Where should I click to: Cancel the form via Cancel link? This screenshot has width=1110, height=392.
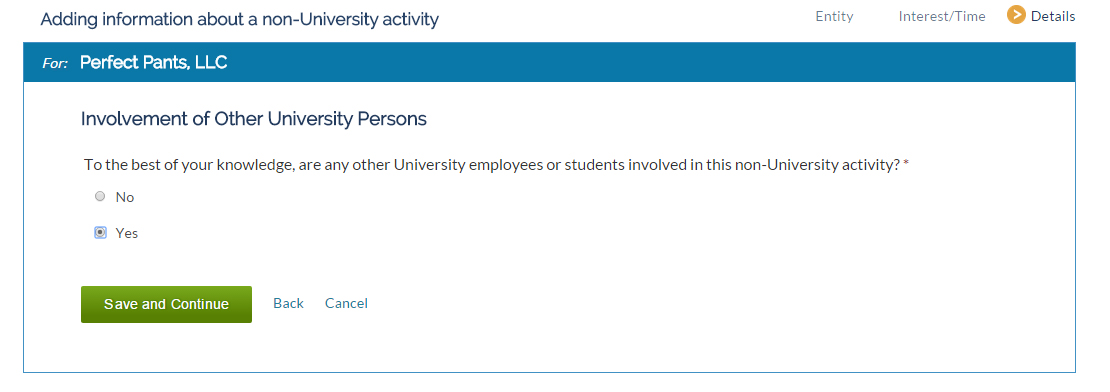click(346, 303)
